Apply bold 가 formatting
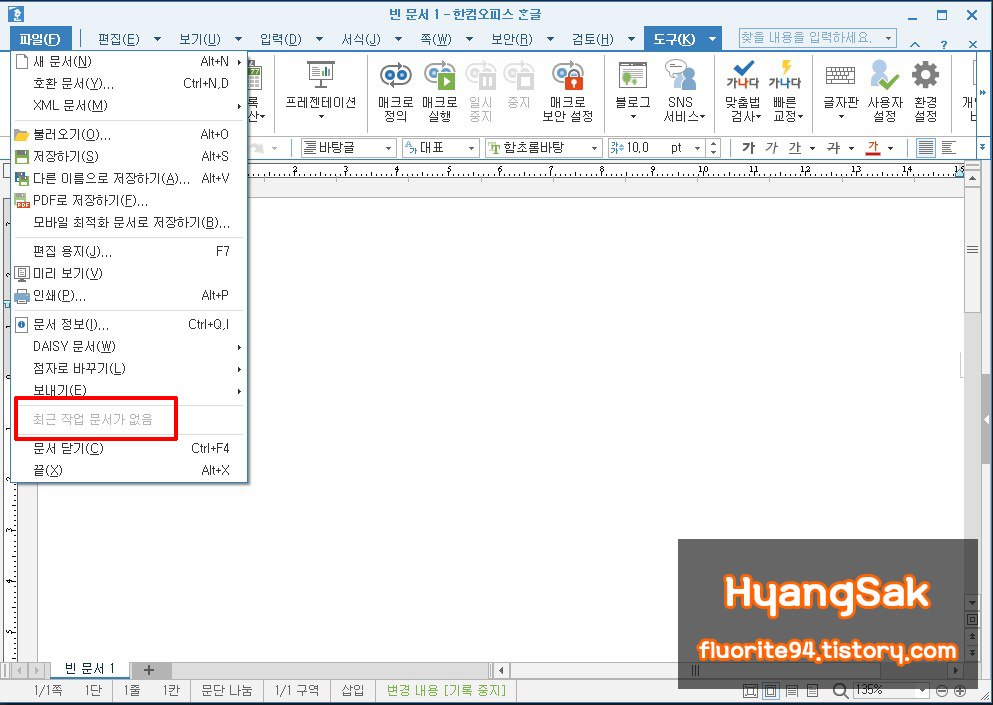Viewport: 993px width, 705px height. pos(749,148)
